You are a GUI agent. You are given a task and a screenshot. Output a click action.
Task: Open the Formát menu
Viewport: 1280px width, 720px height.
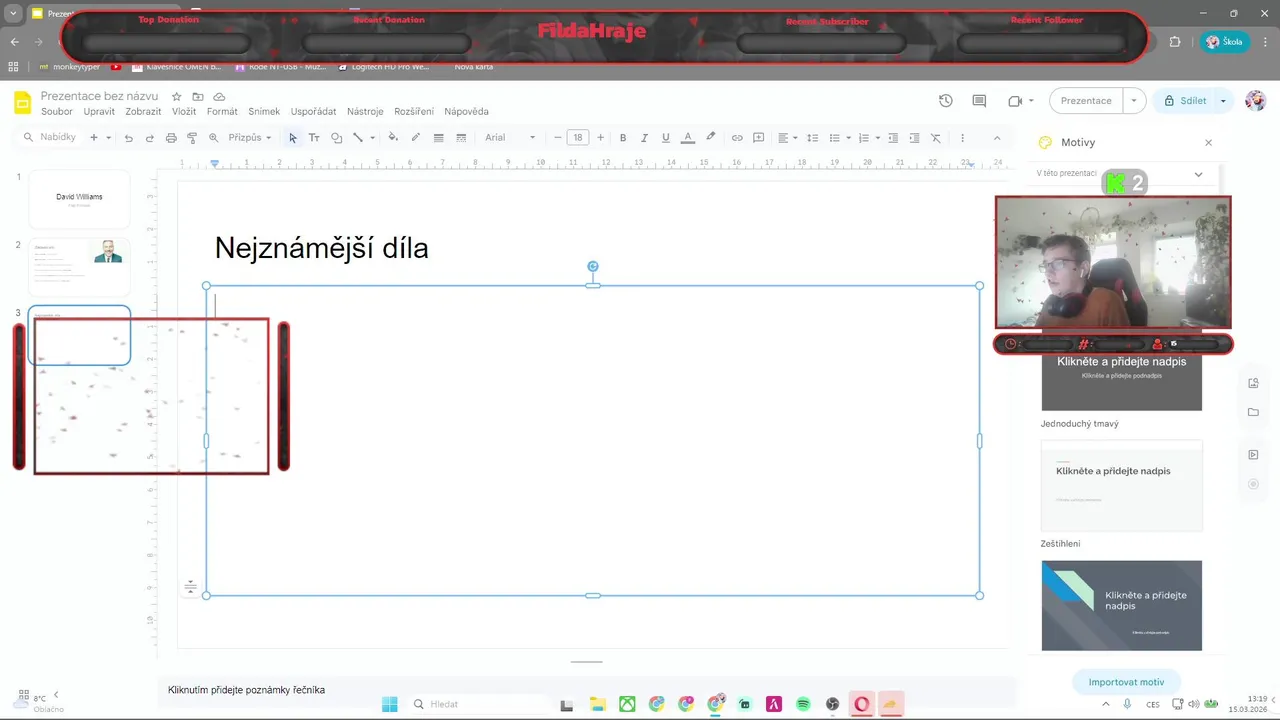click(x=222, y=112)
